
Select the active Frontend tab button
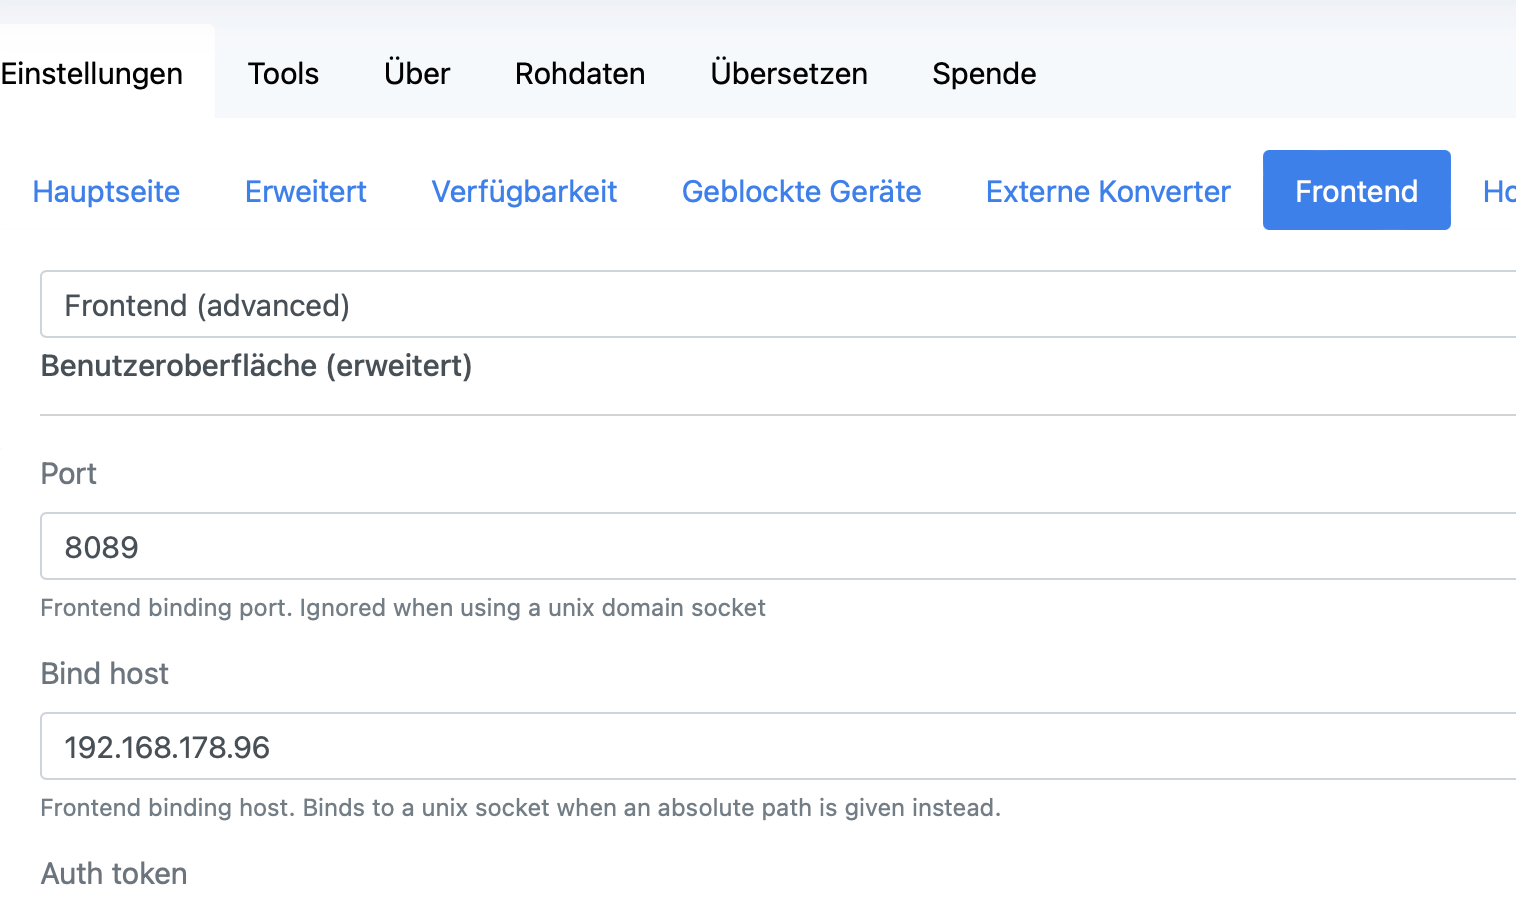[1356, 191]
